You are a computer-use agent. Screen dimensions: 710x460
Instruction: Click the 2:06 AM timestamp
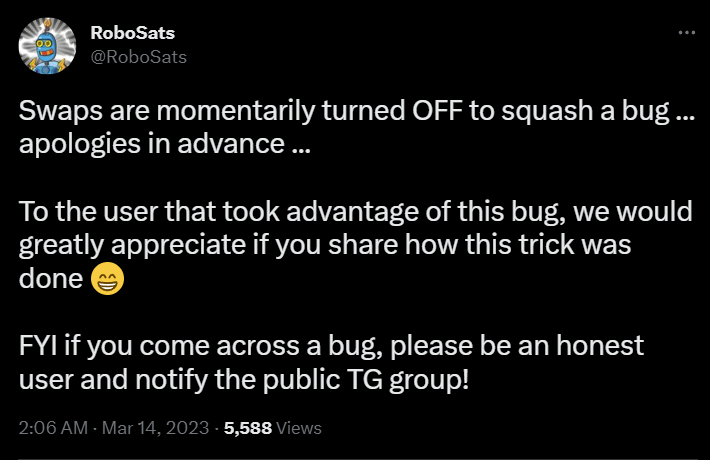tap(50, 428)
